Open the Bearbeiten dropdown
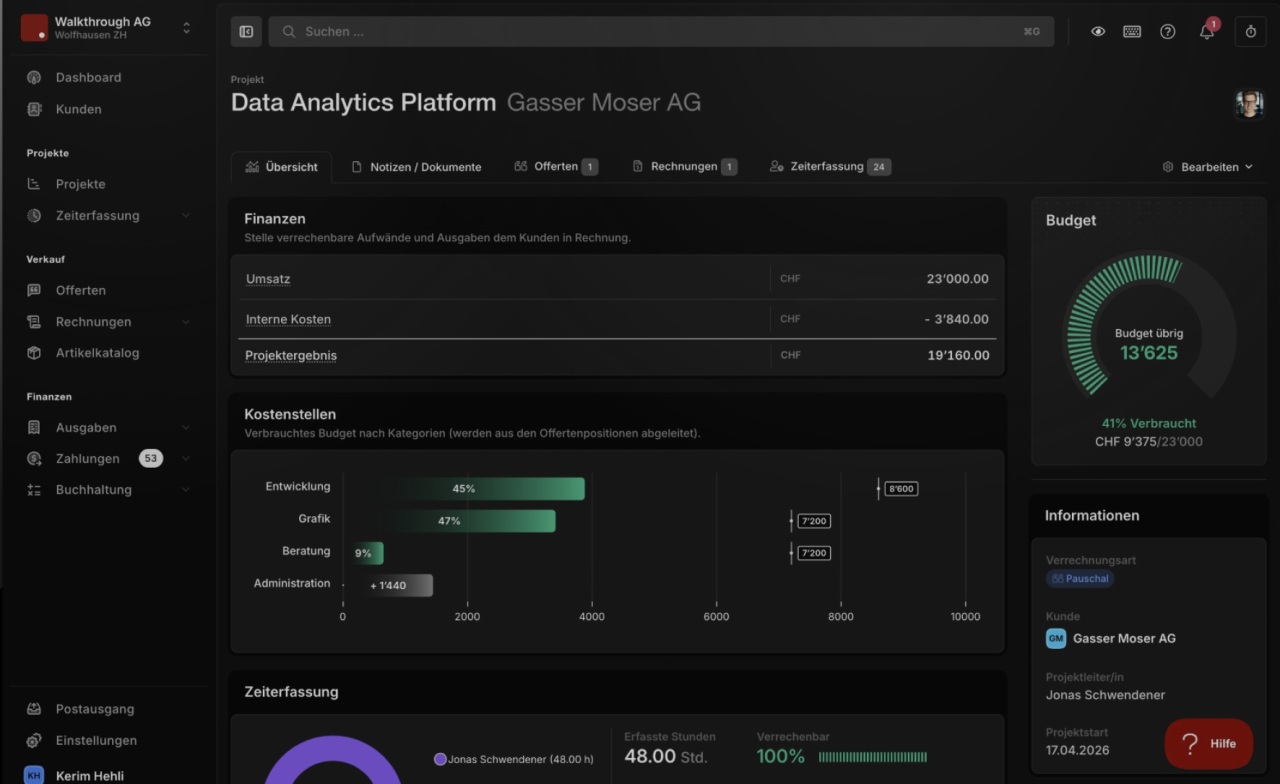This screenshot has width=1280, height=784. [1207, 167]
